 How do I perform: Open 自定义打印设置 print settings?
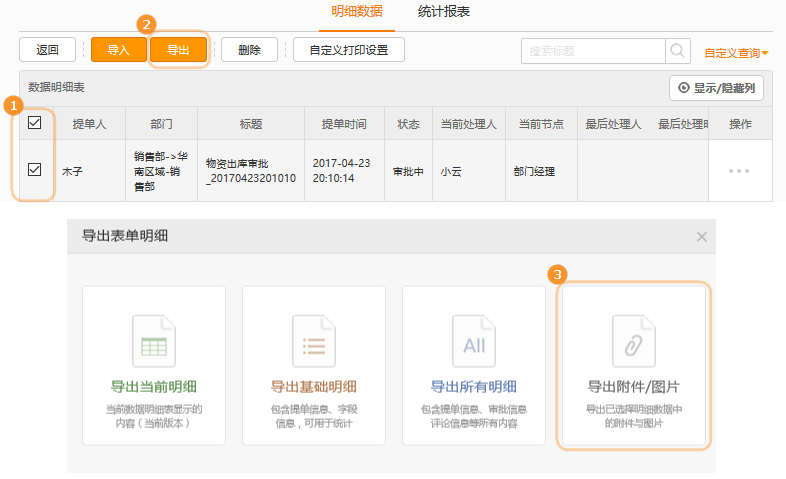[x=348, y=50]
